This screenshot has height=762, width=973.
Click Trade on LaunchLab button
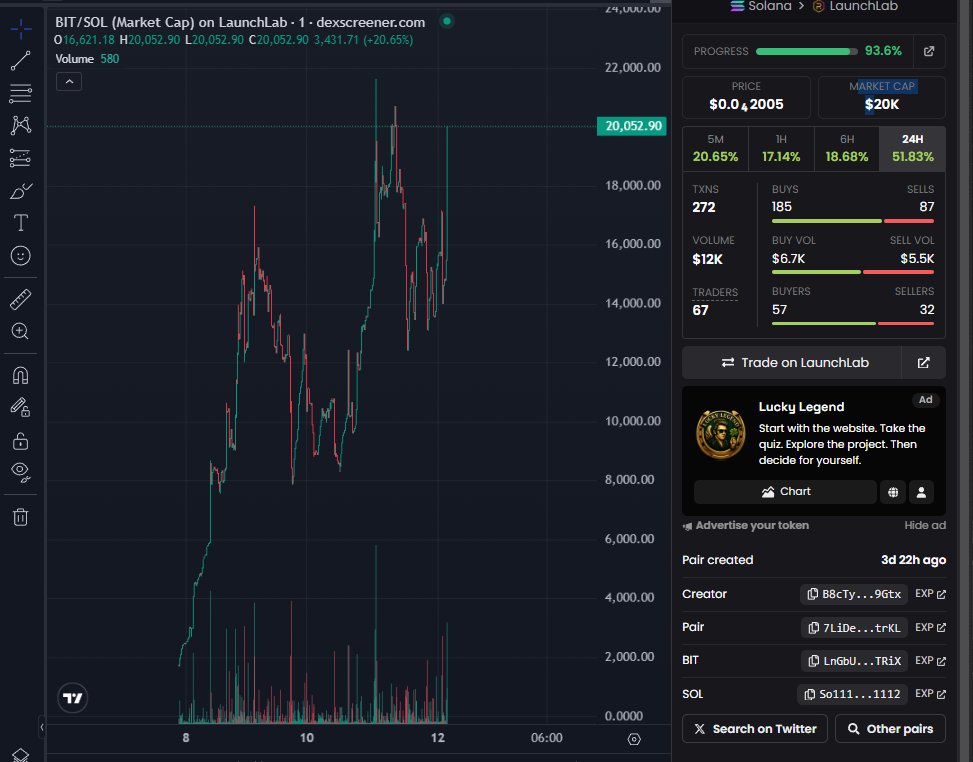[x=792, y=362]
